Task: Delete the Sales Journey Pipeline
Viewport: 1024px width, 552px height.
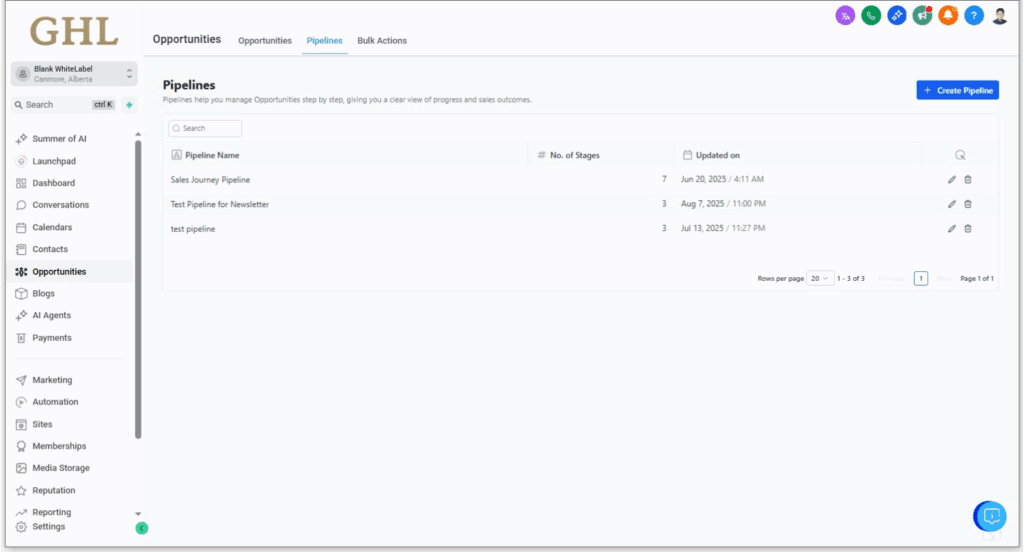Action: pos(968,180)
